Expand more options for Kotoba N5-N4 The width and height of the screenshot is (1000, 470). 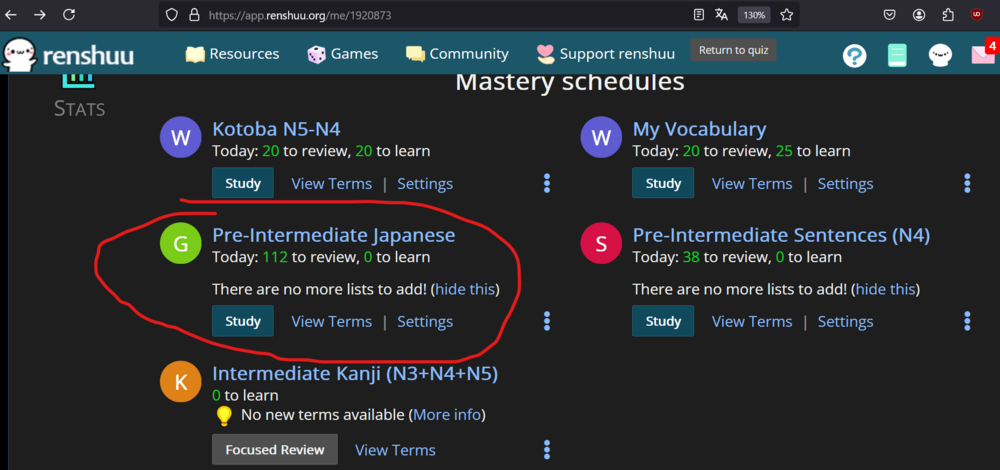[547, 183]
